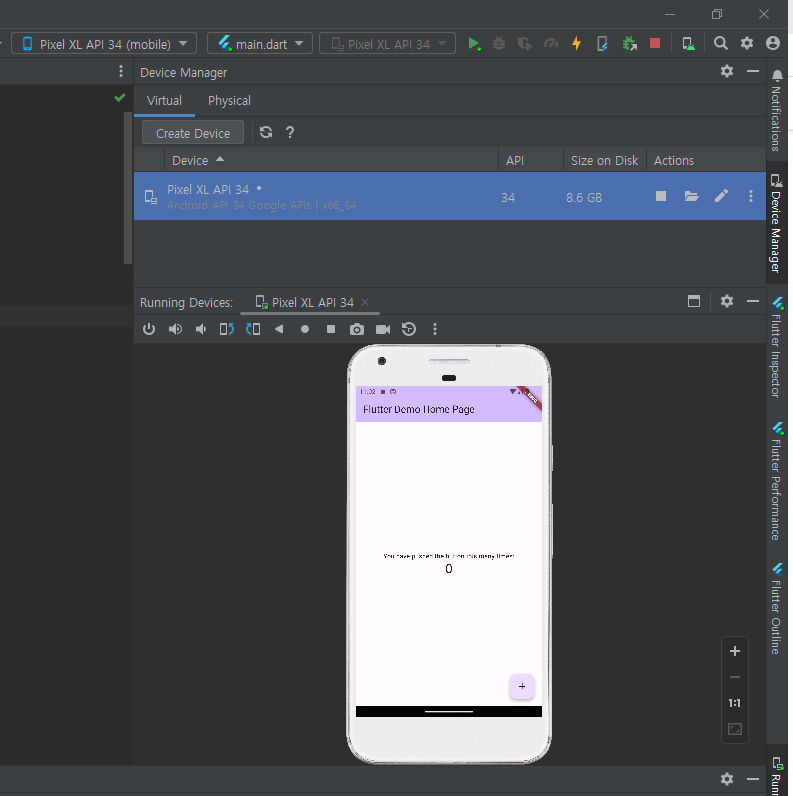This screenshot has width=793, height=796.
Task: Run main.dart with the green play icon
Action: click(x=474, y=44)
